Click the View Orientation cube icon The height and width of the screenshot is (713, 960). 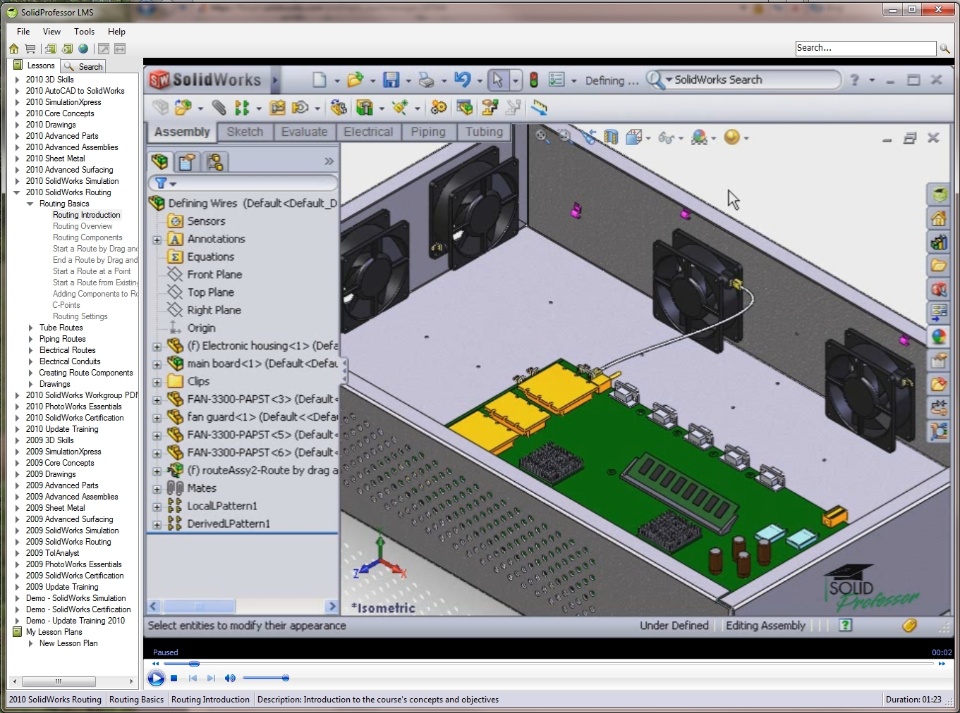634,137
